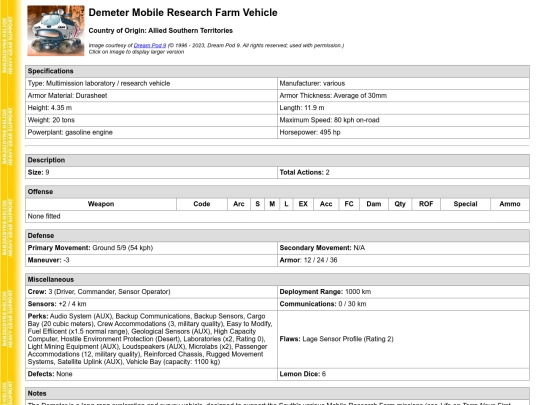The height and width of the screenshot is (405, 540).
Task: Click the page title Demeter Mobile Research Farm Vehicle
Action: (183, 13)
